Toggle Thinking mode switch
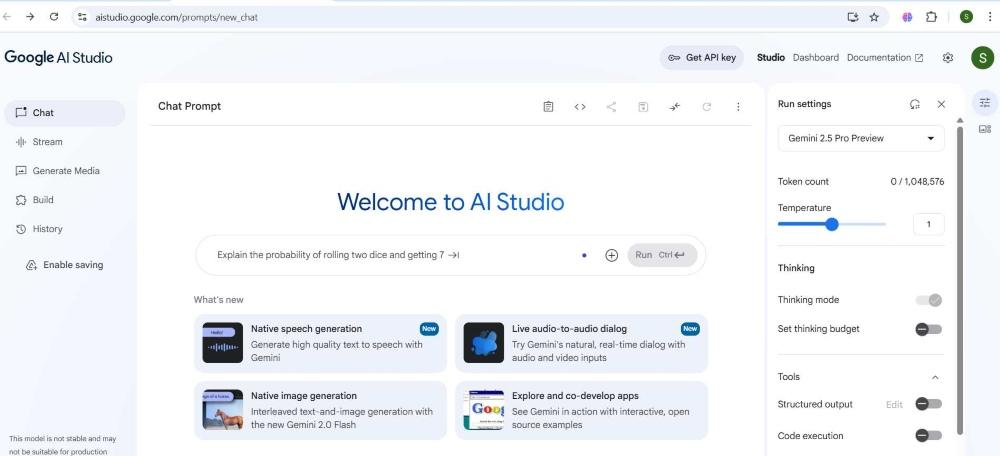1000x456 pixels. click(x=929, y=300)
